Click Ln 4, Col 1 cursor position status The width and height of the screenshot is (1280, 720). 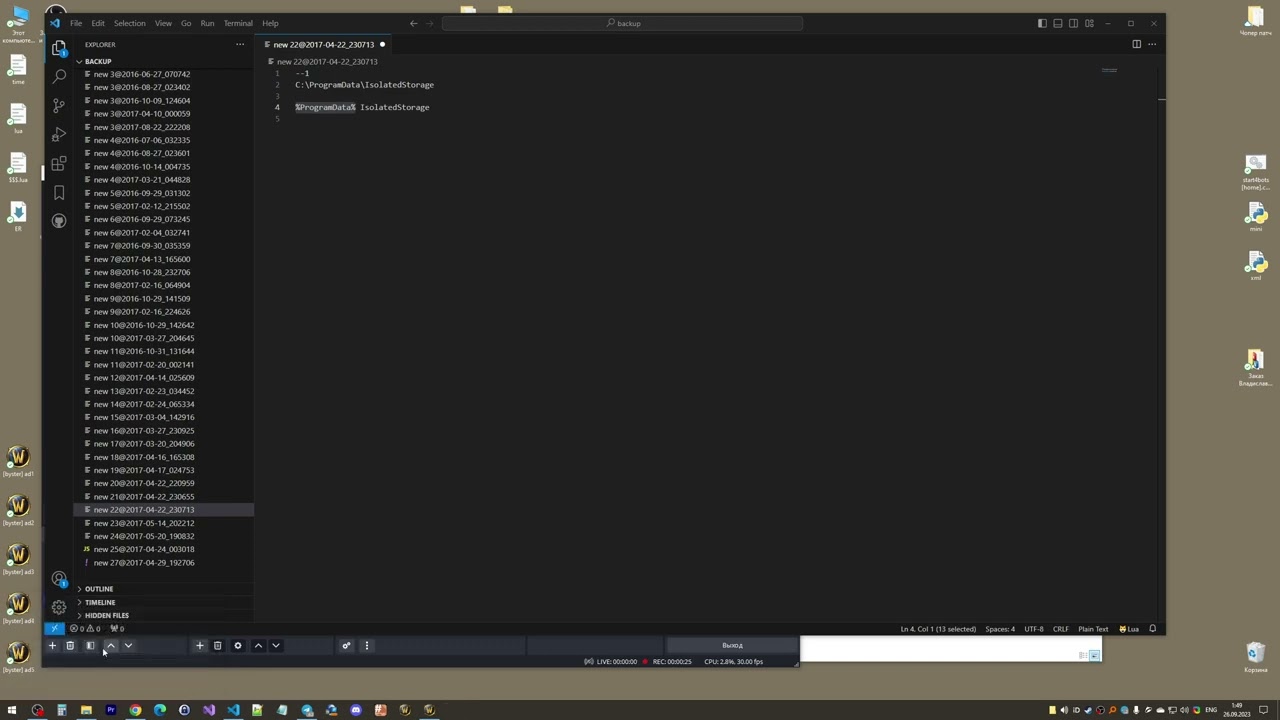pos(938,629)
